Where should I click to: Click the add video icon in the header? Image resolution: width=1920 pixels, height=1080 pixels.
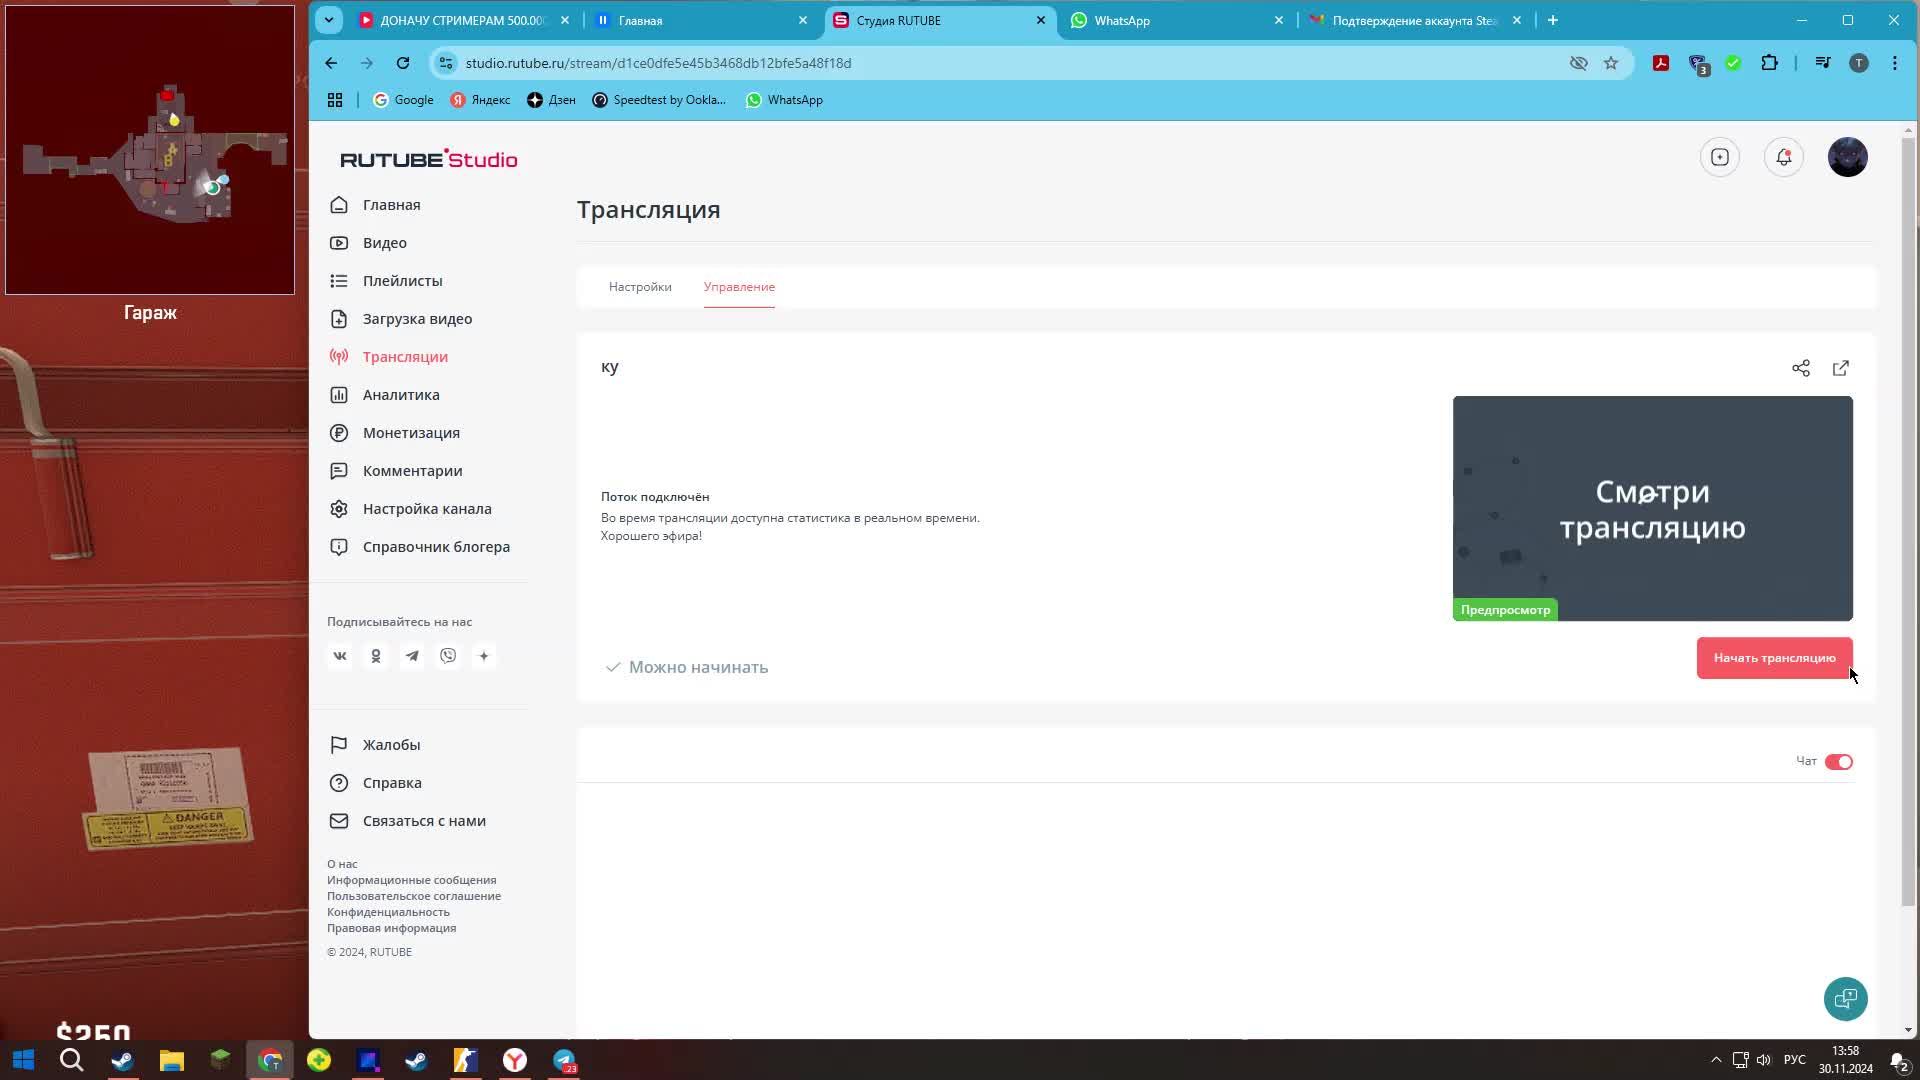(1719, 157)
